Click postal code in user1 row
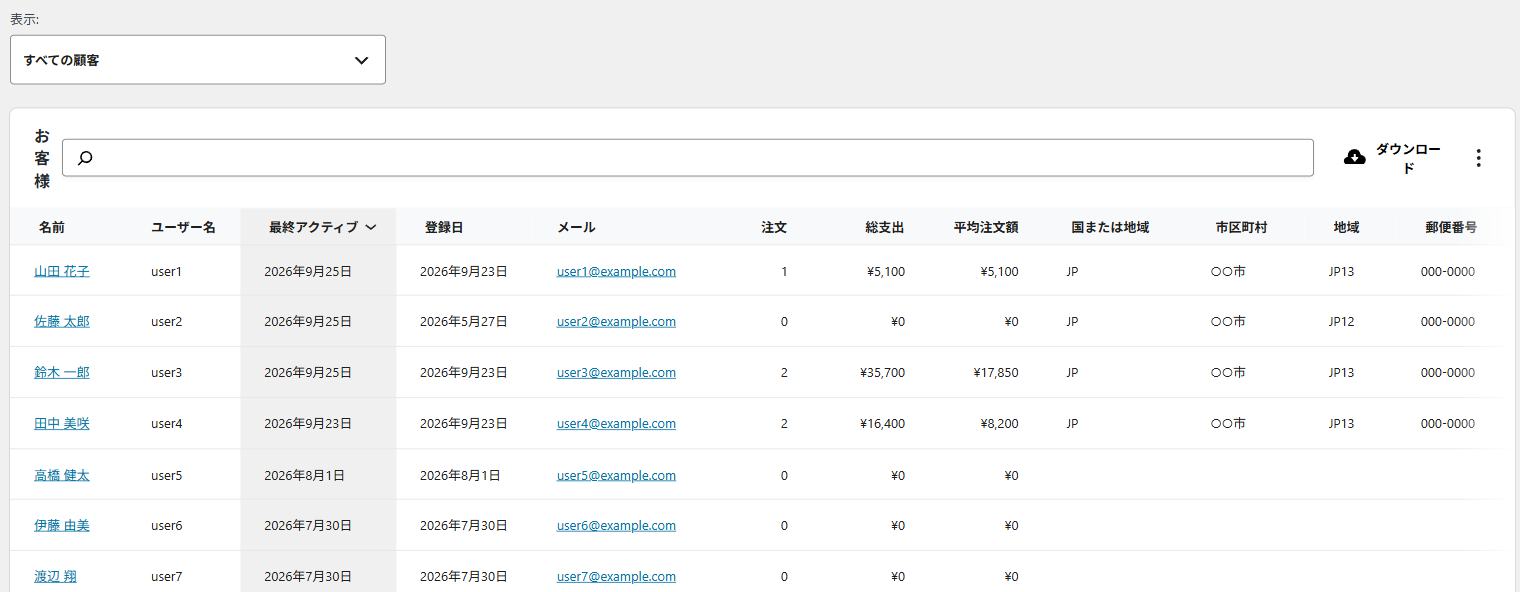Image resolution: width=1520 pixels, height=592 pixels. [x=1447, y=271]
